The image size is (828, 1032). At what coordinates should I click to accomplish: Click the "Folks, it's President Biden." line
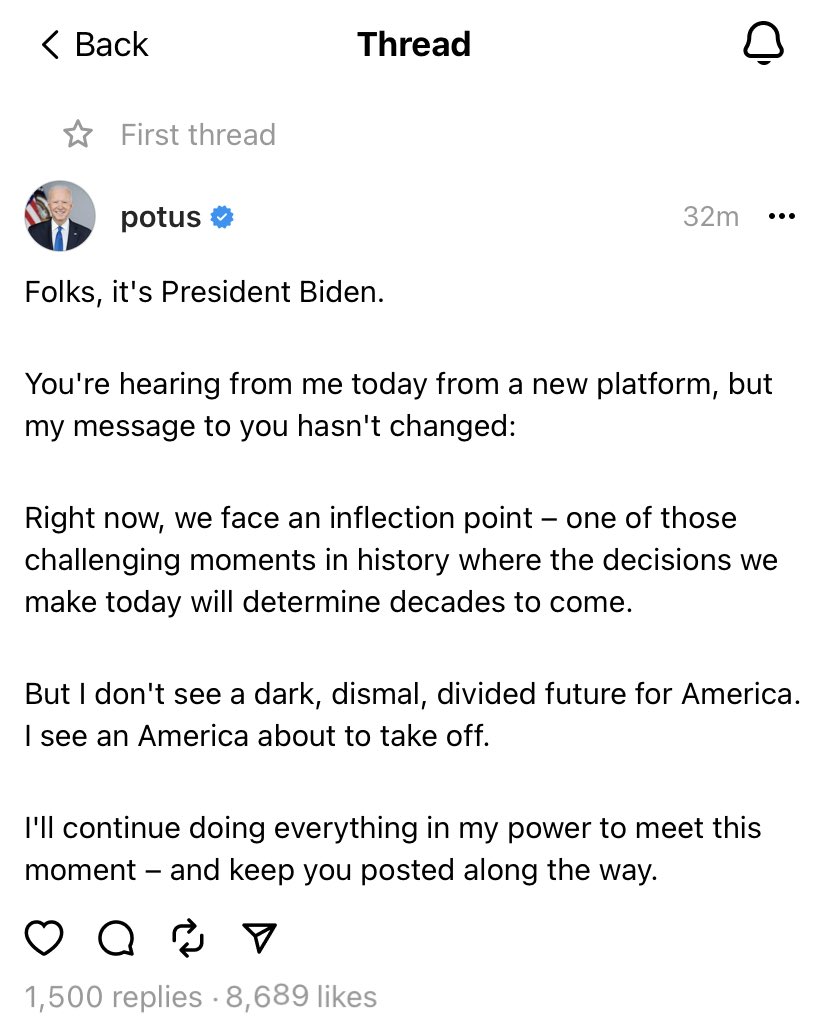[x=204, y=294]
